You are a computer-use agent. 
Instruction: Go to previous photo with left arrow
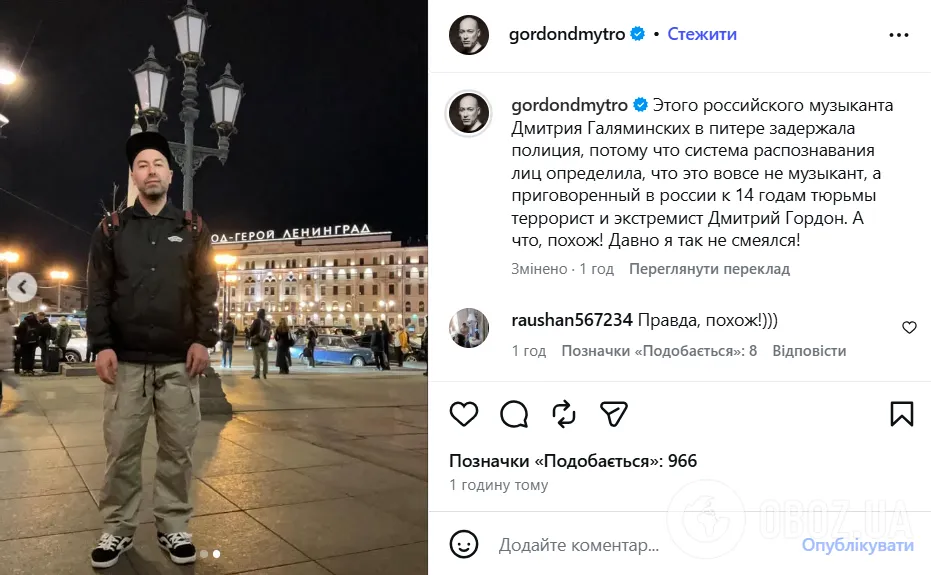(x=22, y=288)
